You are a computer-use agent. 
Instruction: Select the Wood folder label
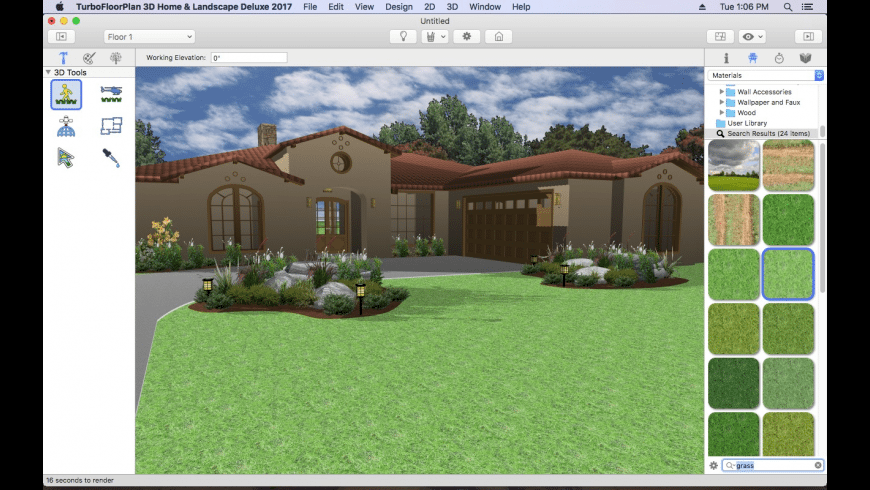tap(746, 113)
